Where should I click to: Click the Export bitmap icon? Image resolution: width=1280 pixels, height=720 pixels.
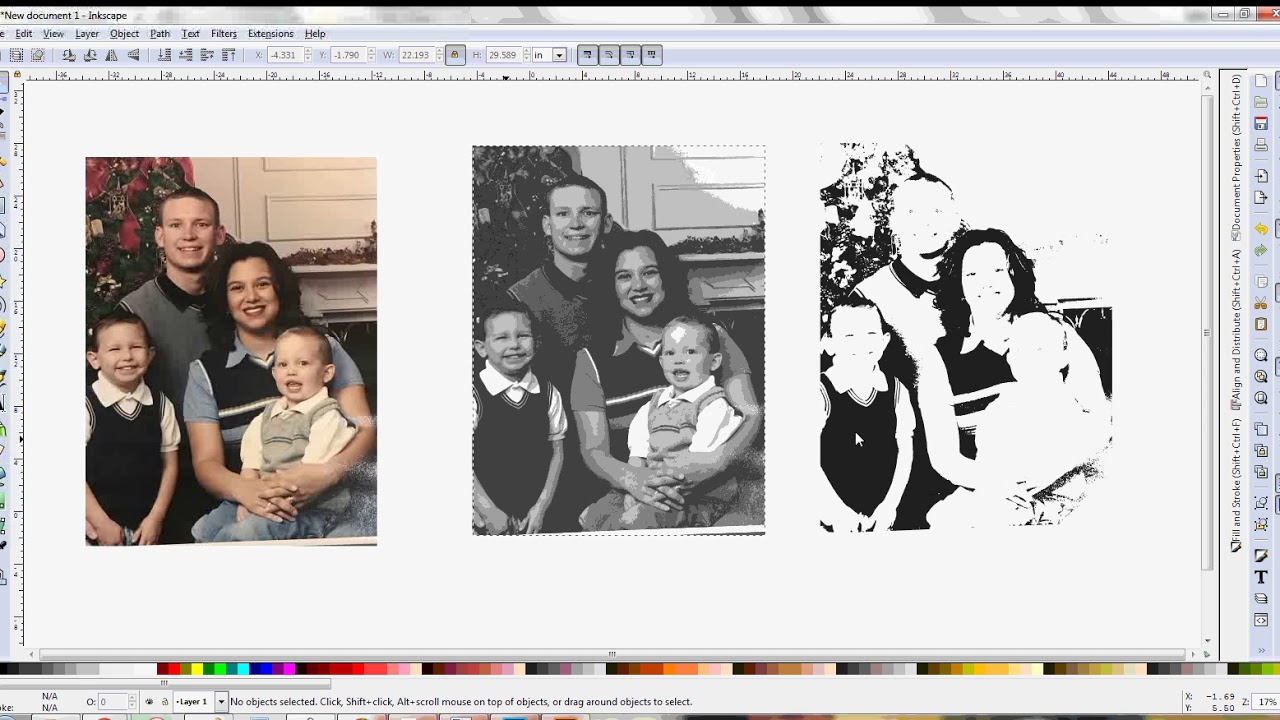point(1261,198)
